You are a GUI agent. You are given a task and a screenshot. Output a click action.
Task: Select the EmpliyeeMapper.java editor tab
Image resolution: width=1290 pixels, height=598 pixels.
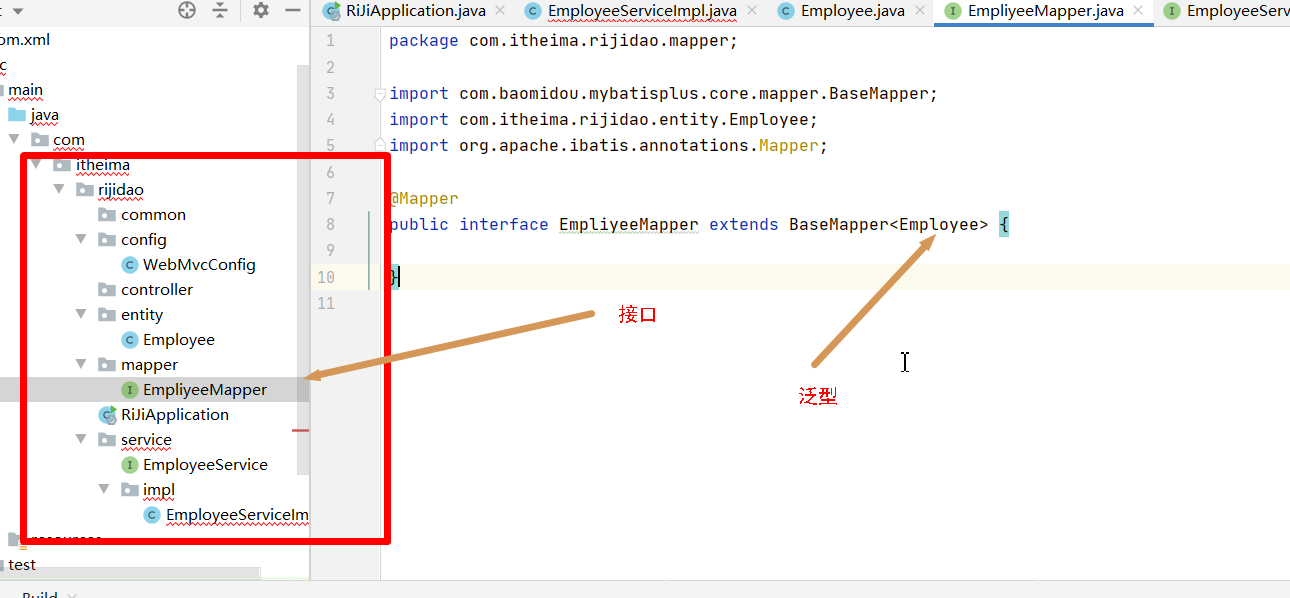tap(1045, 11)
